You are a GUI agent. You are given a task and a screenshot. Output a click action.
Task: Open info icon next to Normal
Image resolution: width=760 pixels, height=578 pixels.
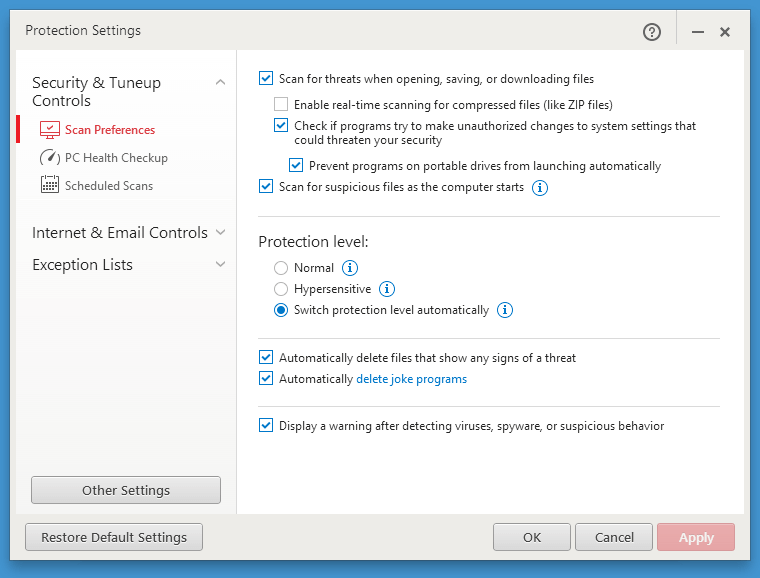pos(350,268)
